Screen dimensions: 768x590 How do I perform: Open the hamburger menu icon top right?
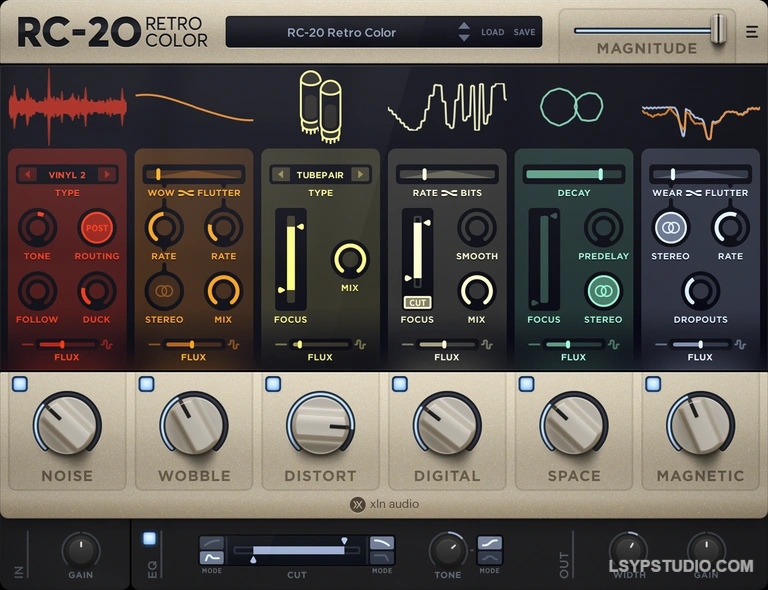click(751, 32)
